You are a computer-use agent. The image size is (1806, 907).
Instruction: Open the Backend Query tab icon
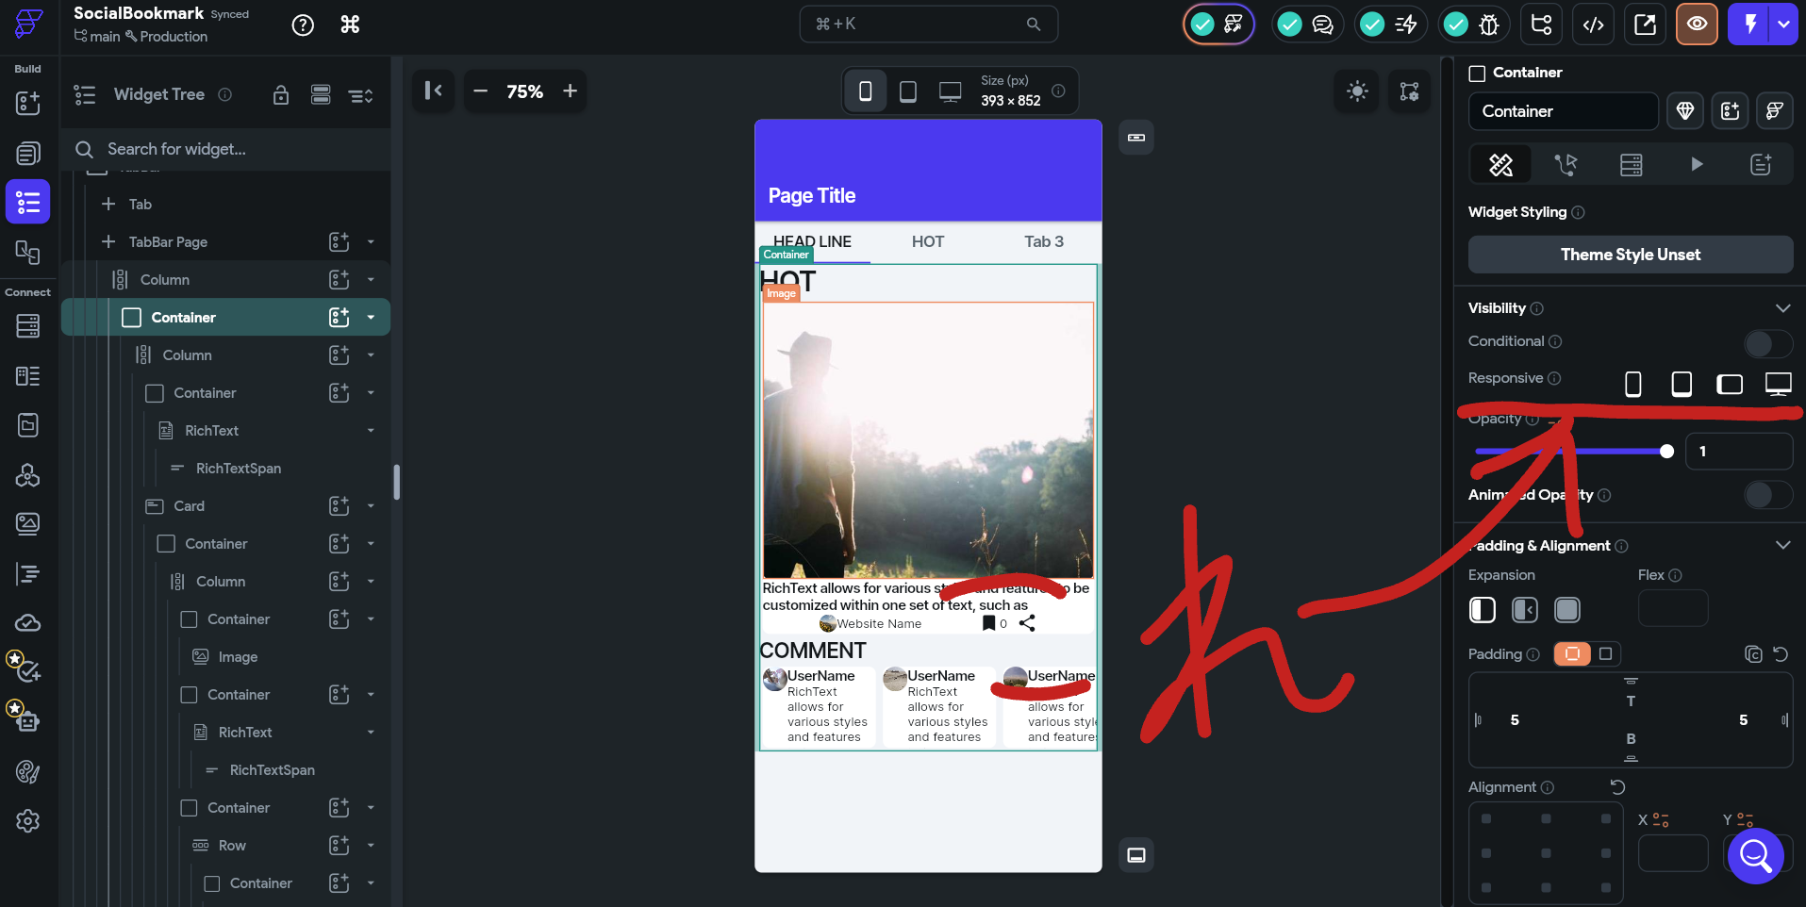click(x=1631, y=165)
